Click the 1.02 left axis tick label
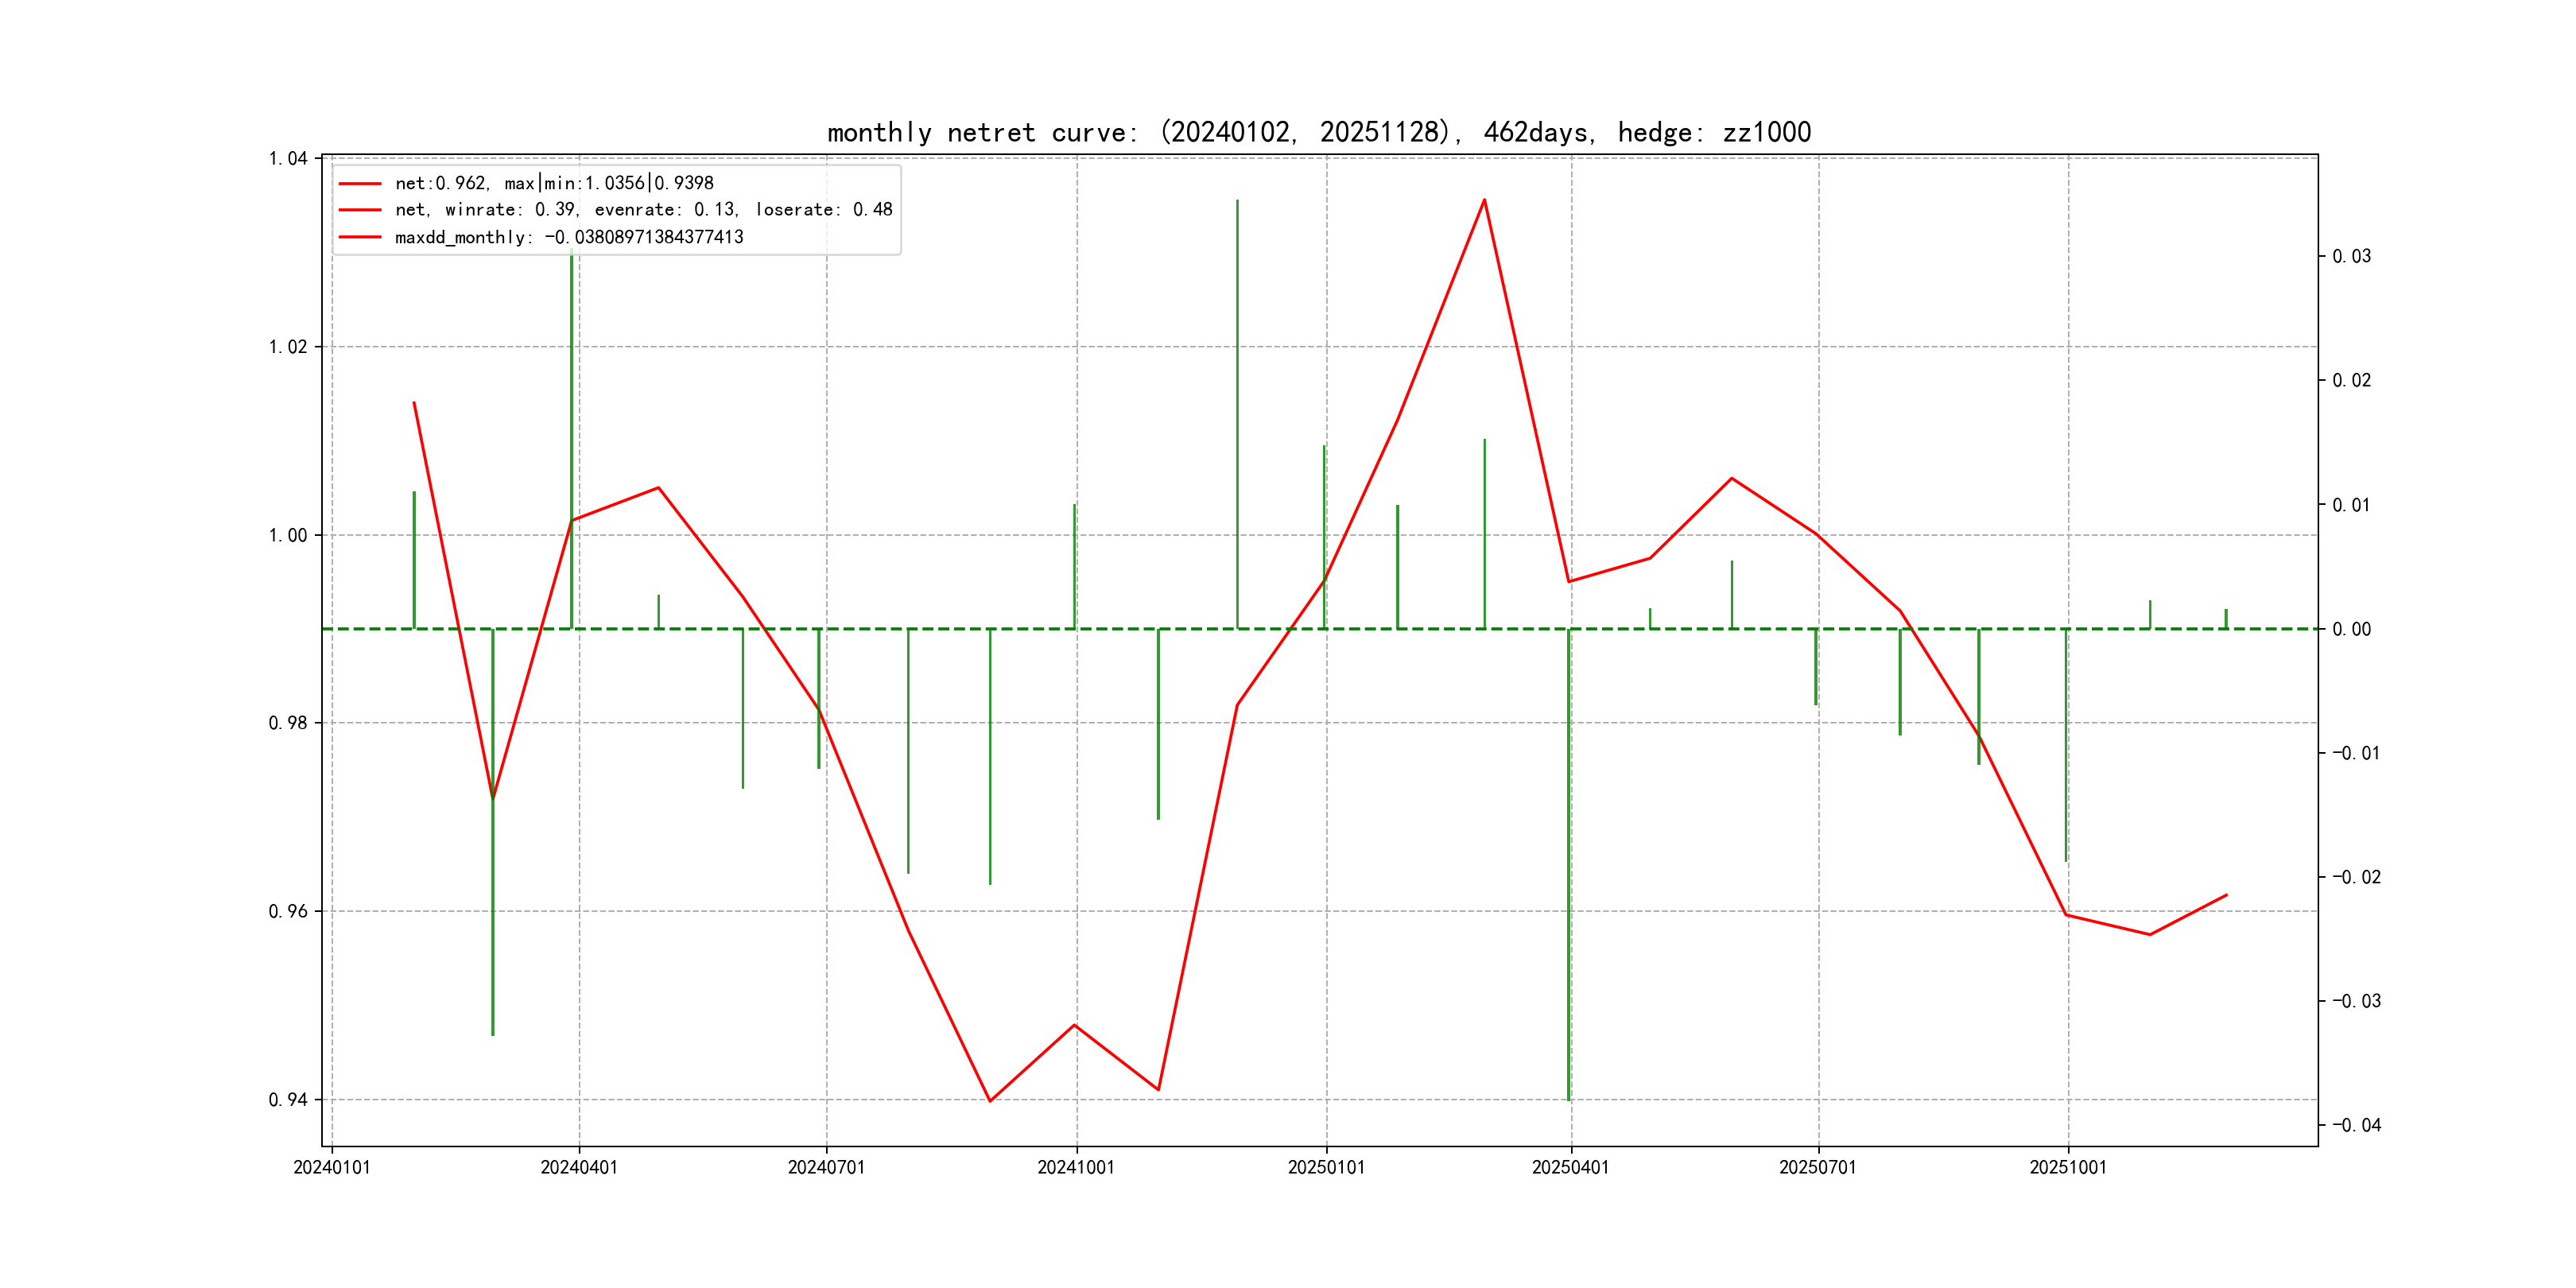This screenshot has height=1288, width=2576. pyautogui.click(x=288, y=347)
